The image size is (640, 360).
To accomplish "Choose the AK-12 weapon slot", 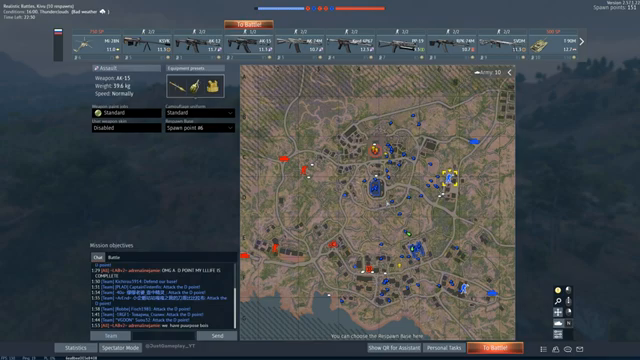I will coord(198,45).
